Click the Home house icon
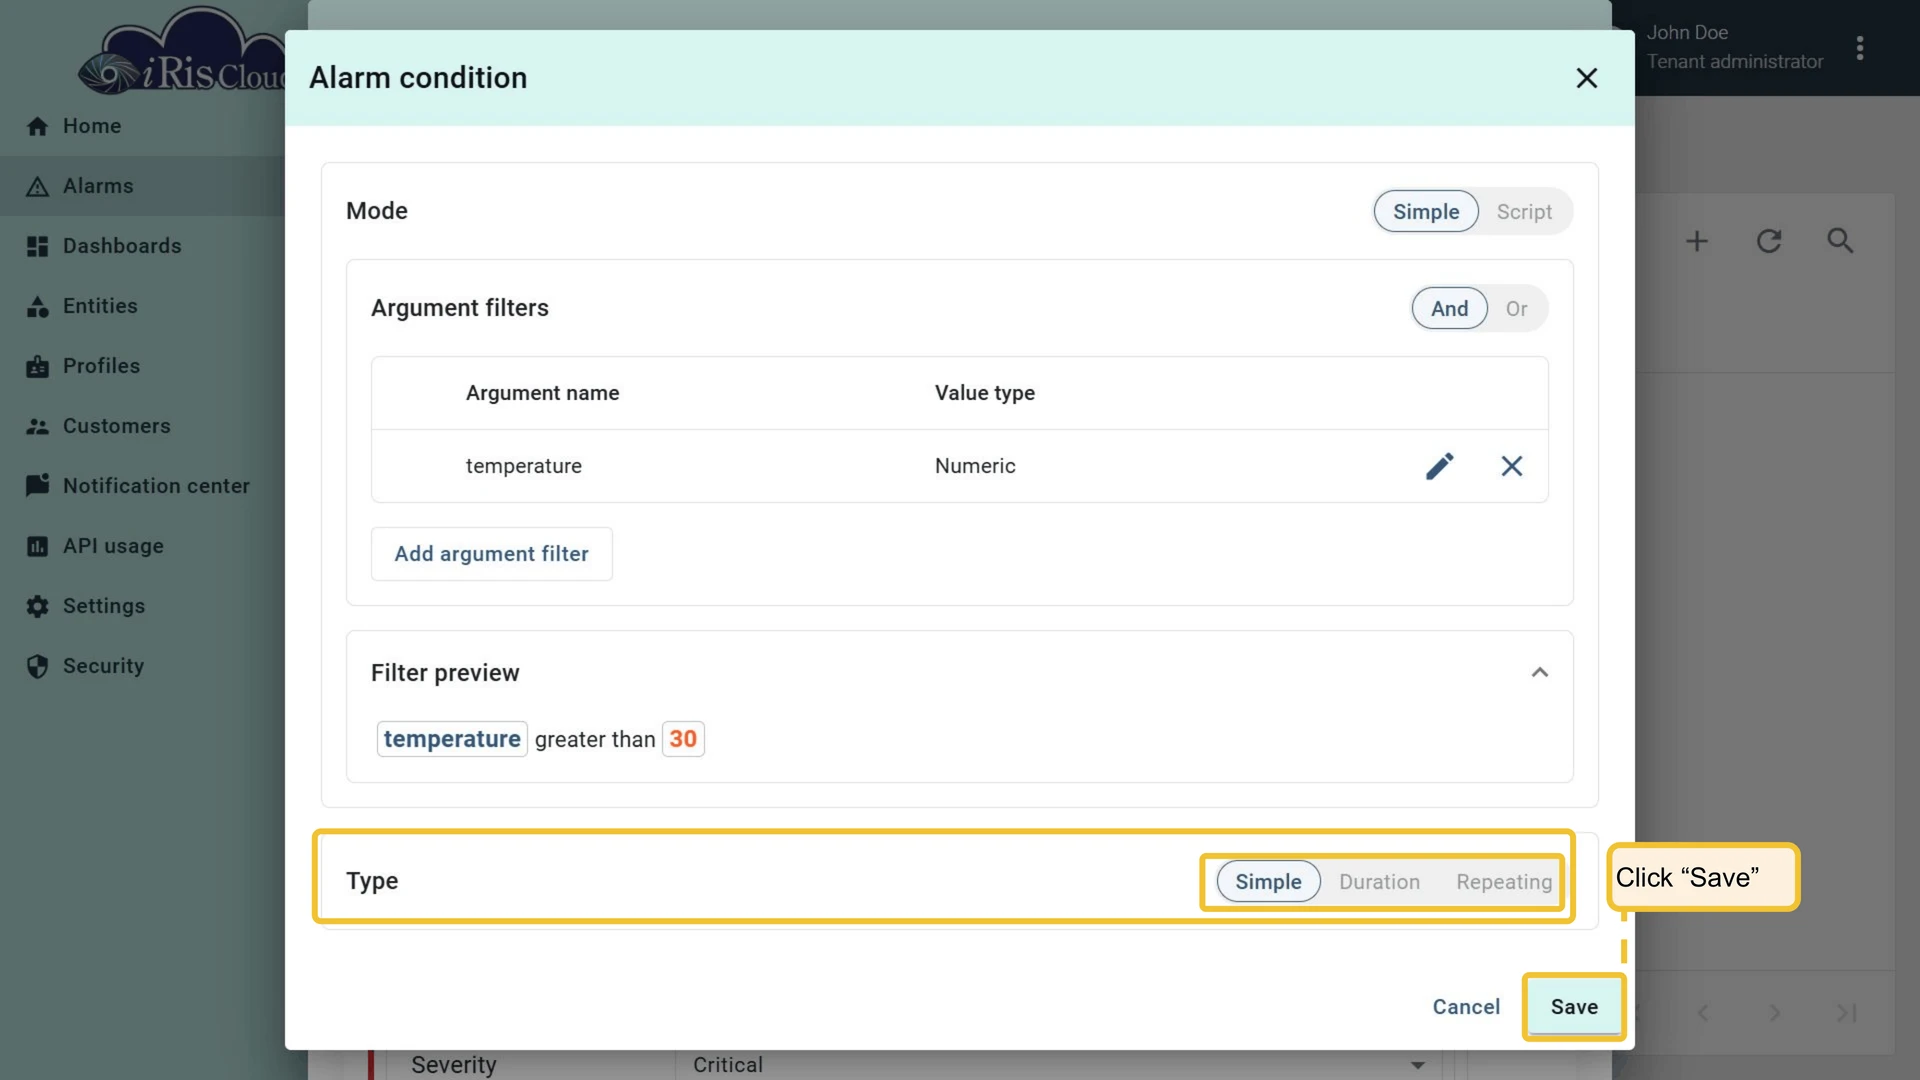The image size is (1920, 1080). pos(37,126)
